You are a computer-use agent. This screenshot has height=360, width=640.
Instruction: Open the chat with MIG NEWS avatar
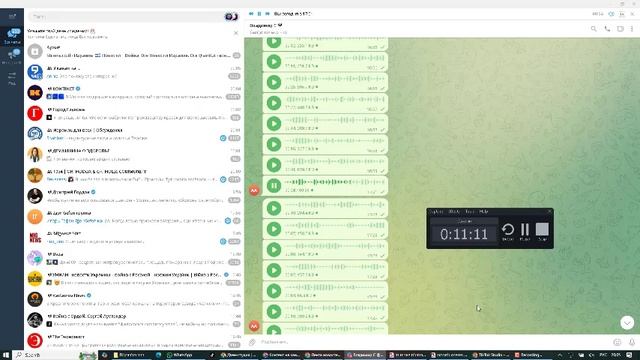[134, 237]
